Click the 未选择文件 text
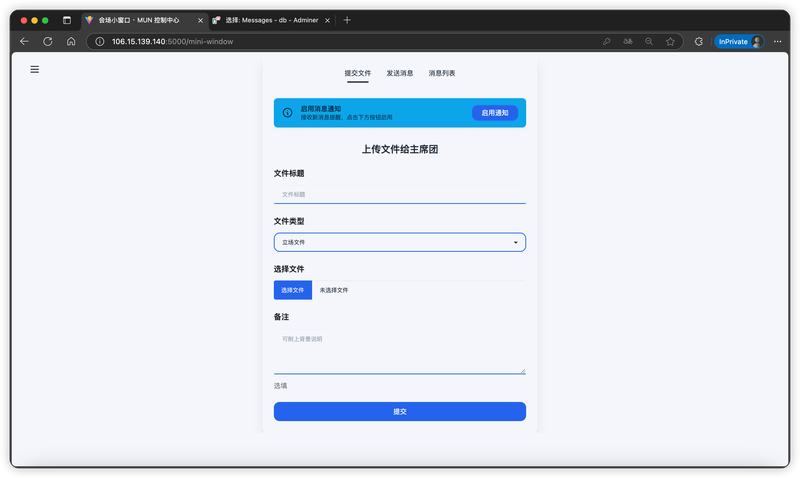Image resolution: width=800 pixels, height=478 pixels. [x=334, y=290]
